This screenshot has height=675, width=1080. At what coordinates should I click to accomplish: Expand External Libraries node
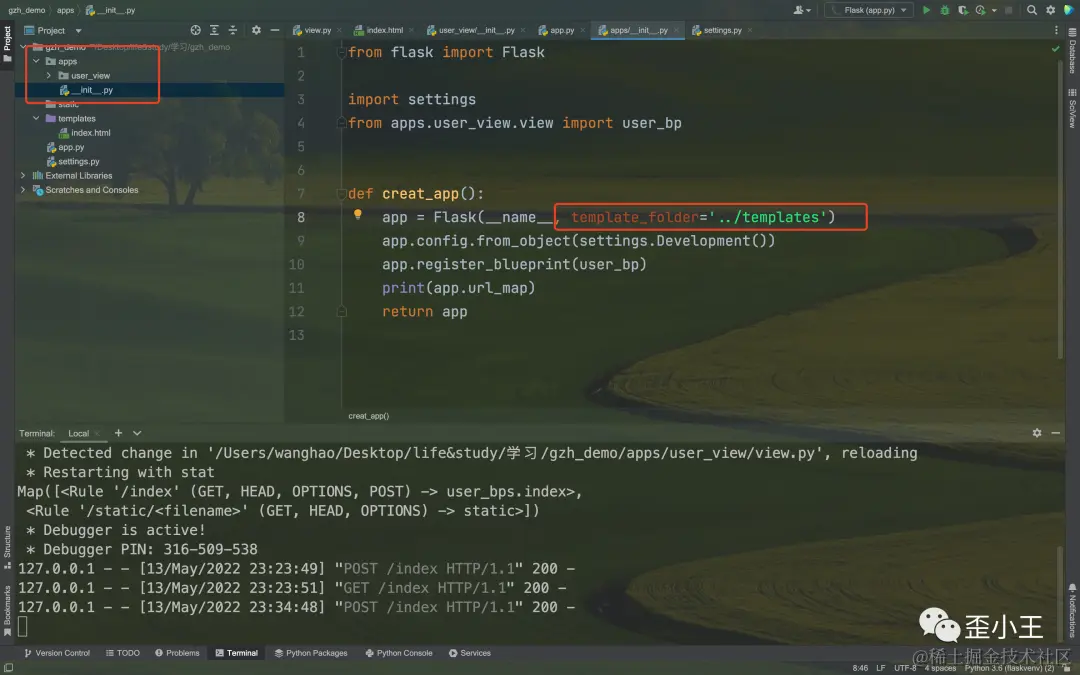(x=23, y=176)
